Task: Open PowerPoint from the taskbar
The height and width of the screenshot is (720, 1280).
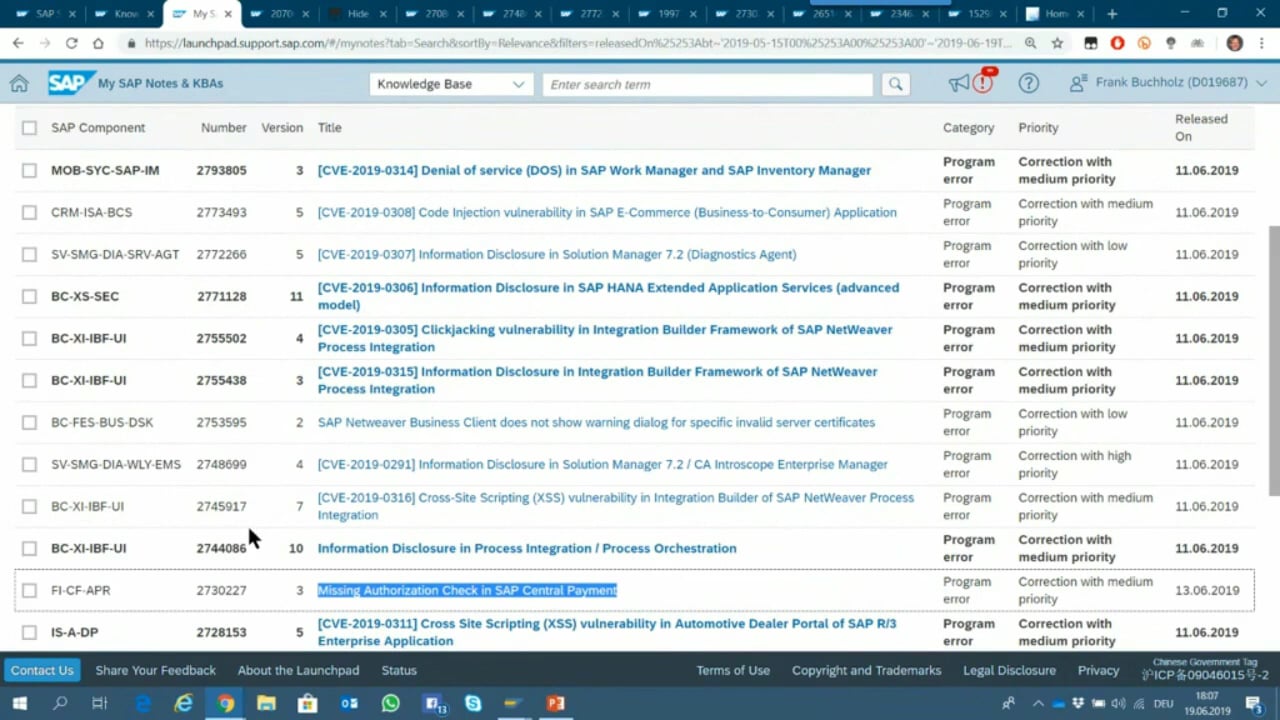Action: [556, 704]
